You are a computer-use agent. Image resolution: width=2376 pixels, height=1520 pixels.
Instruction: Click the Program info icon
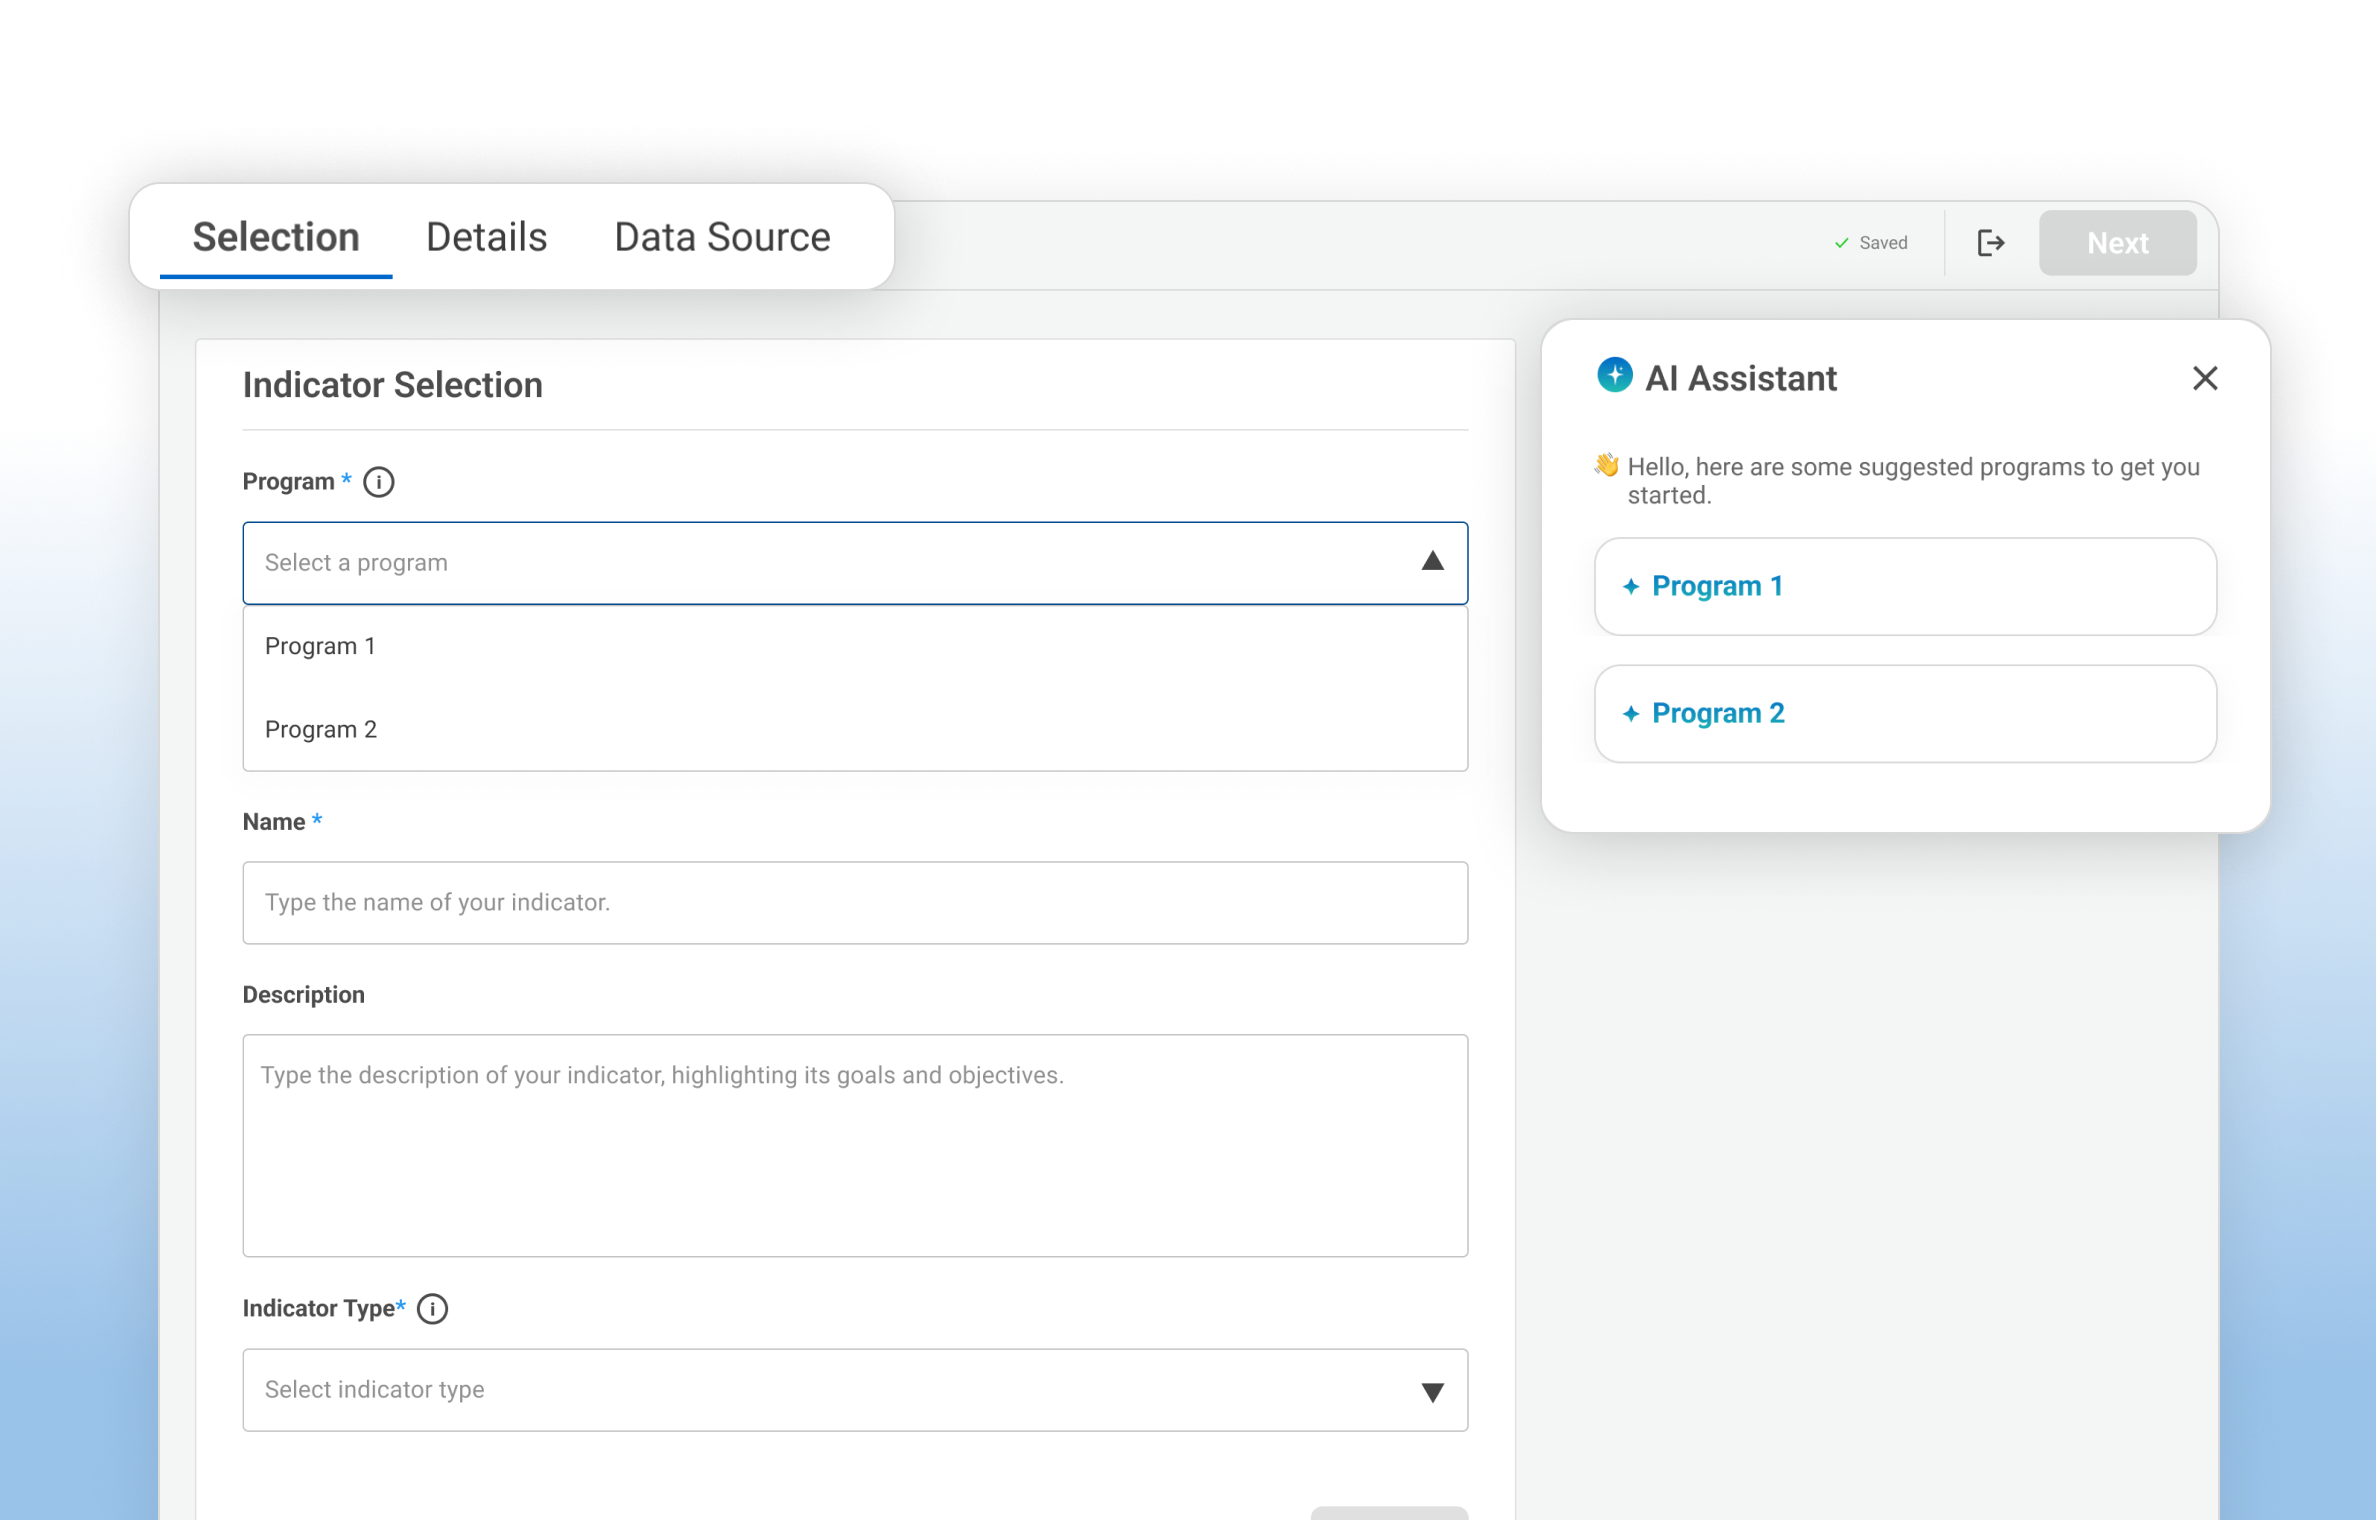378,482
